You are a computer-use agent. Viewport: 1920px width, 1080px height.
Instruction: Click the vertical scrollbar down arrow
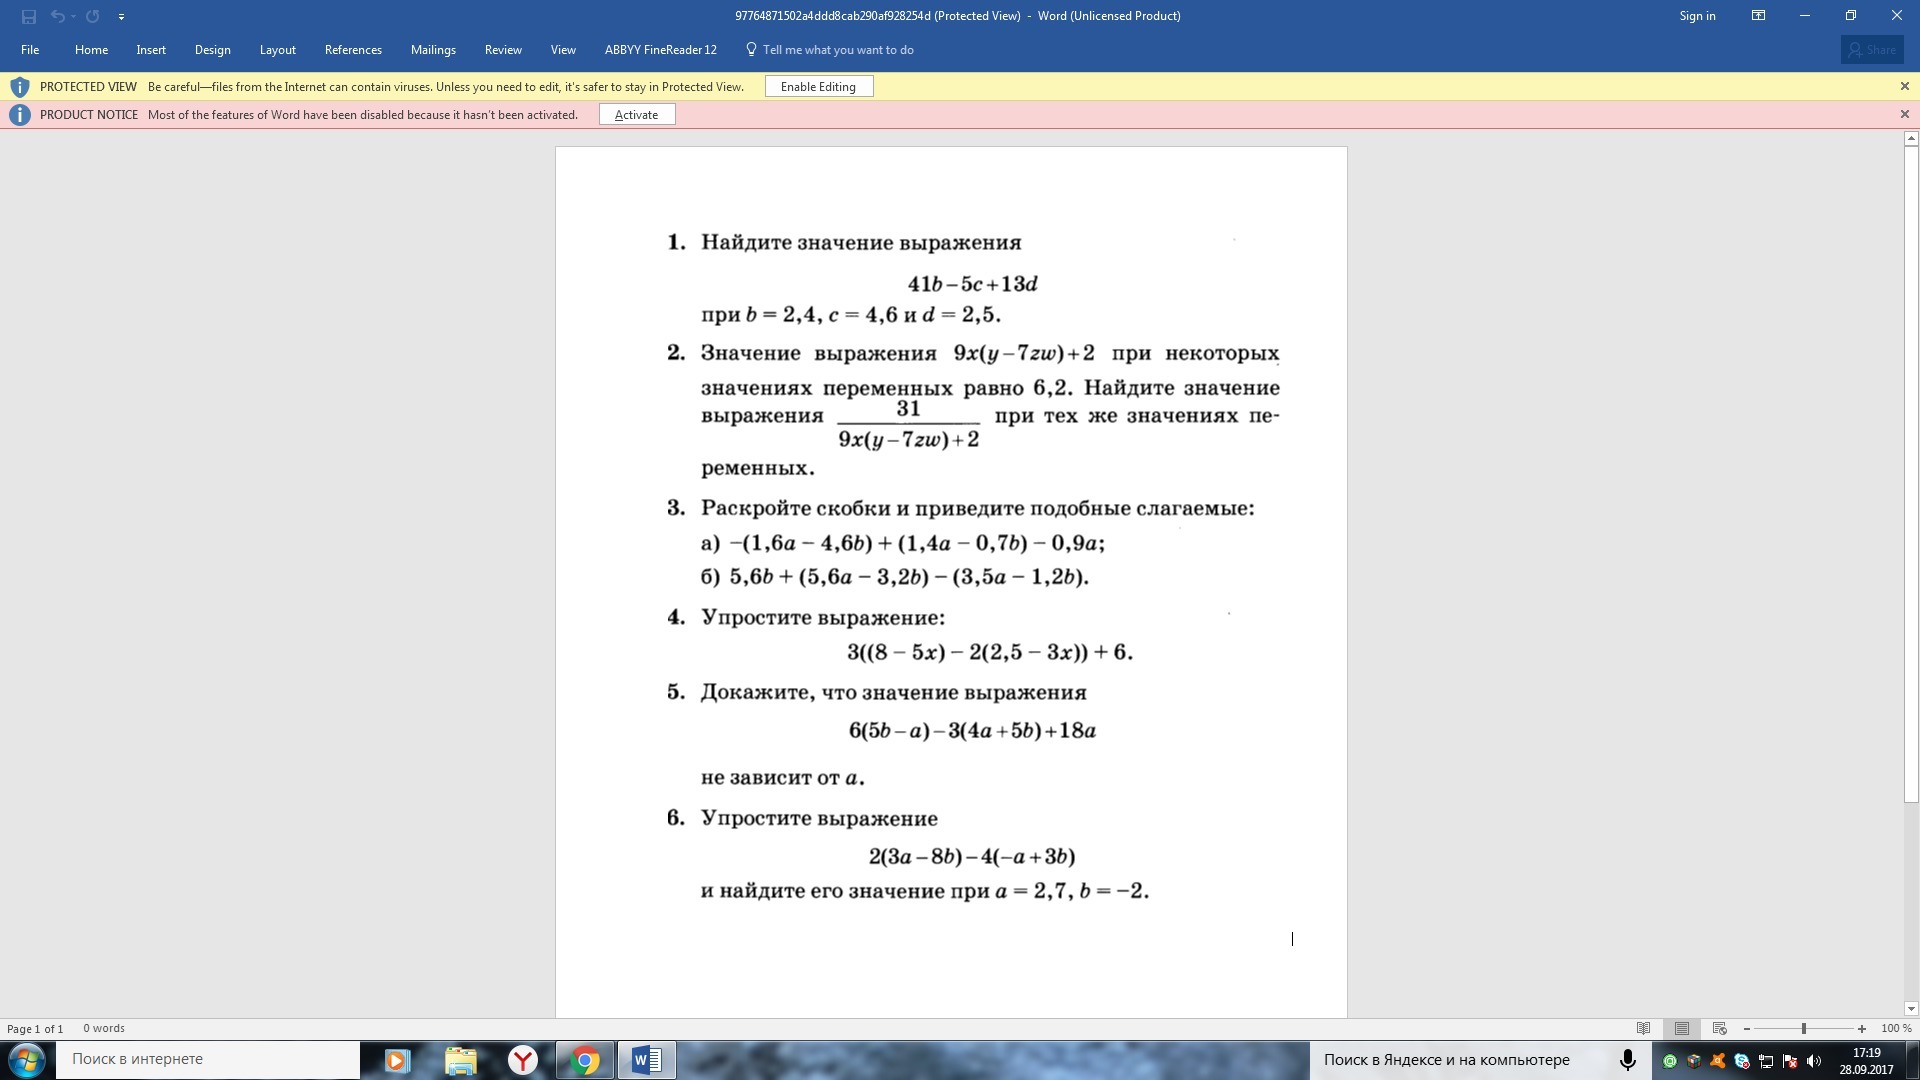pos(1911,1009)
